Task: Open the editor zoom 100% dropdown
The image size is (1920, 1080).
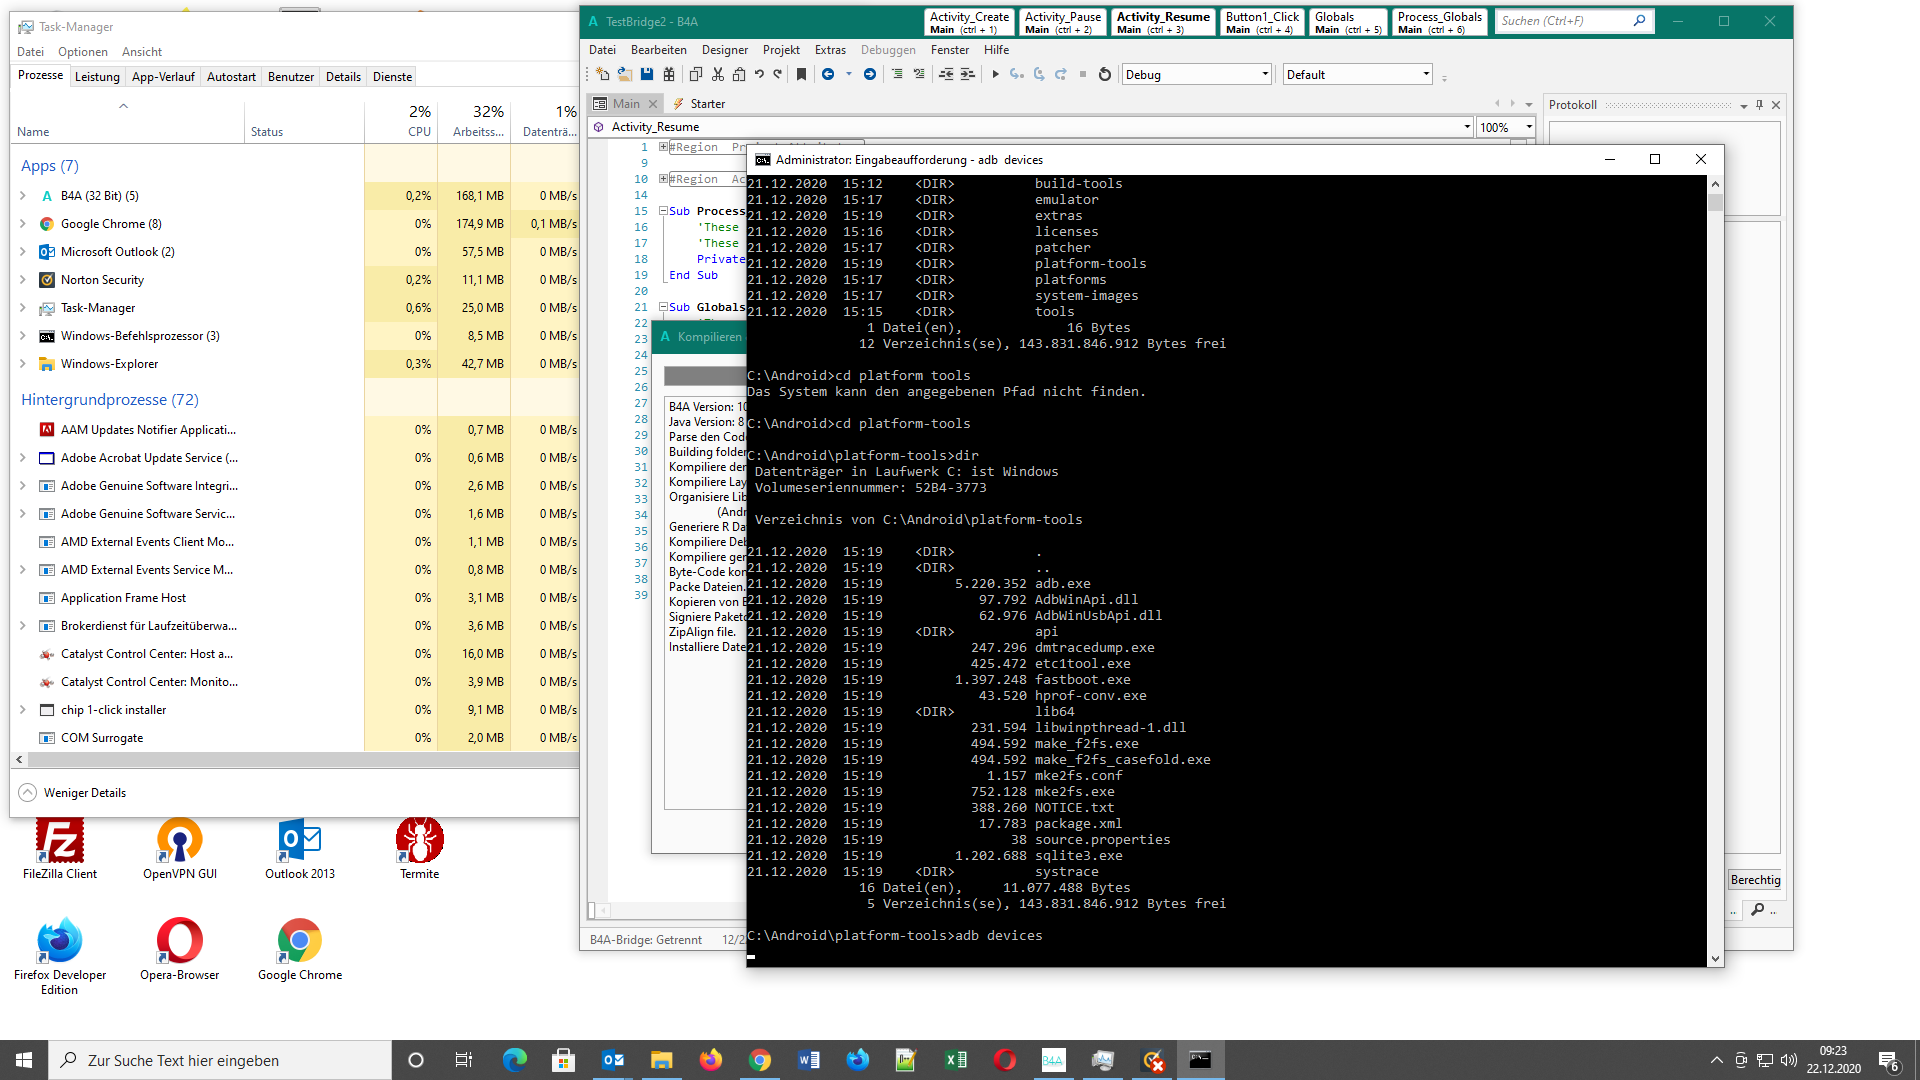Action: point(1529,127)
